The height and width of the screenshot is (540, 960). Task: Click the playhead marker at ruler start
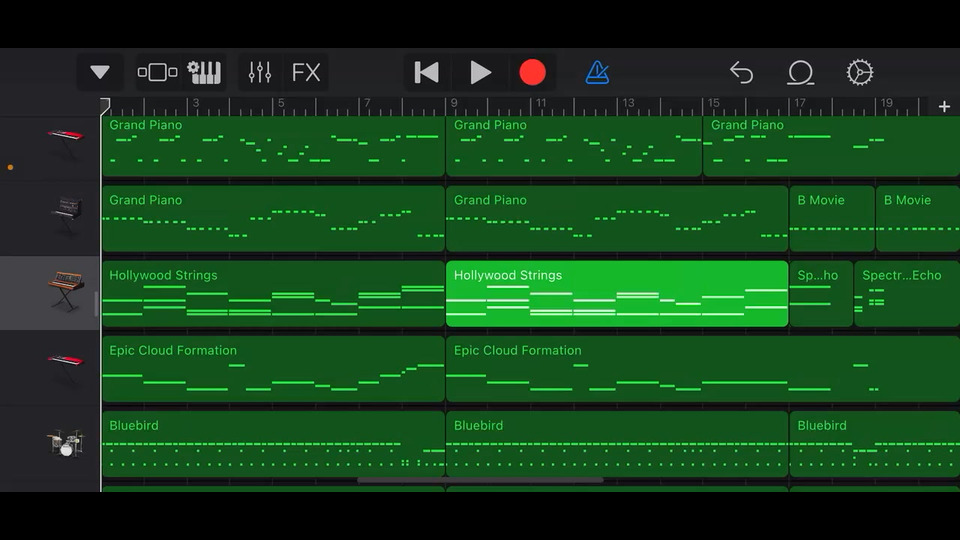tap(105, 105)
